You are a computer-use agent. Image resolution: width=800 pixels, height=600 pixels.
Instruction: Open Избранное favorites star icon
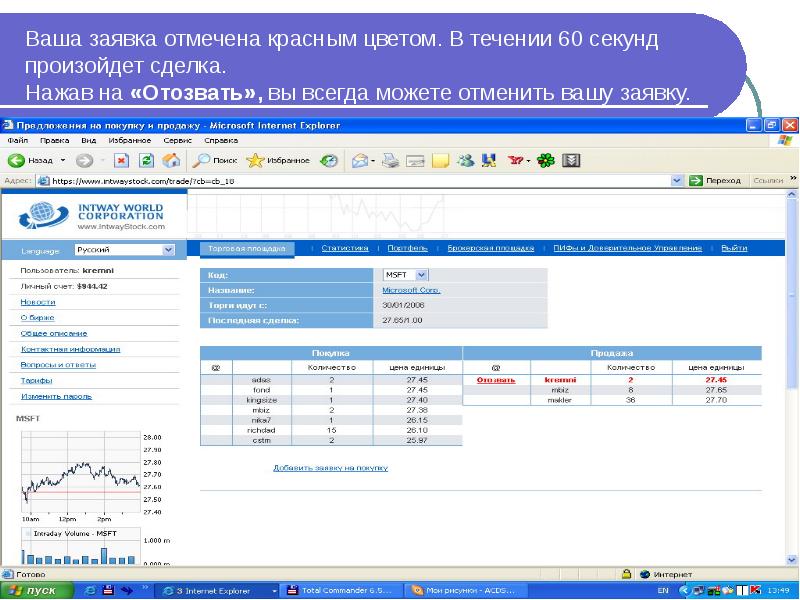(x=256, y=160)
